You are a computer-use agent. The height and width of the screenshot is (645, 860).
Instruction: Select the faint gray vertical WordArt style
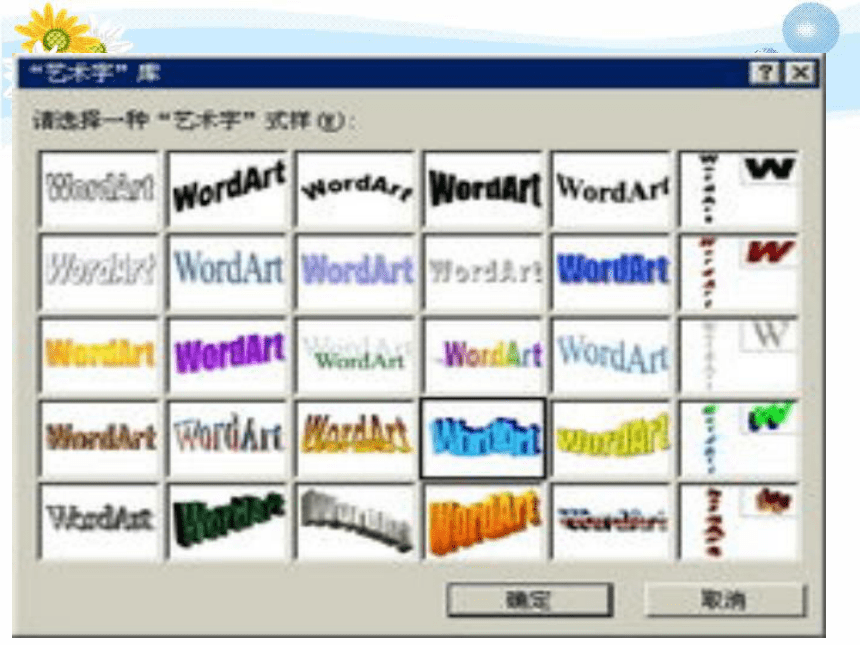point(739,354)
